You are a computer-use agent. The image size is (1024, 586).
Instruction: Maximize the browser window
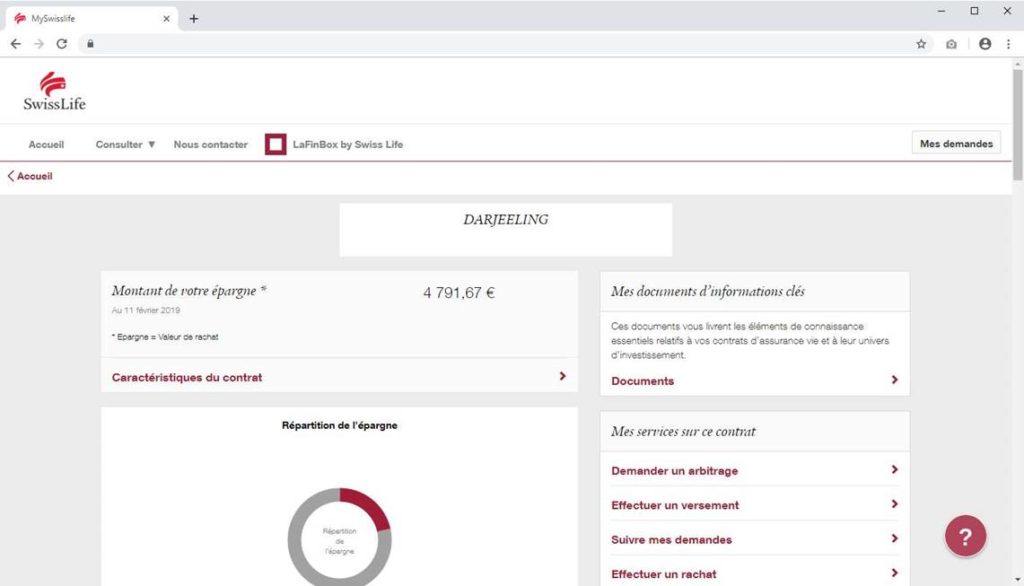(x=974, y=11)
